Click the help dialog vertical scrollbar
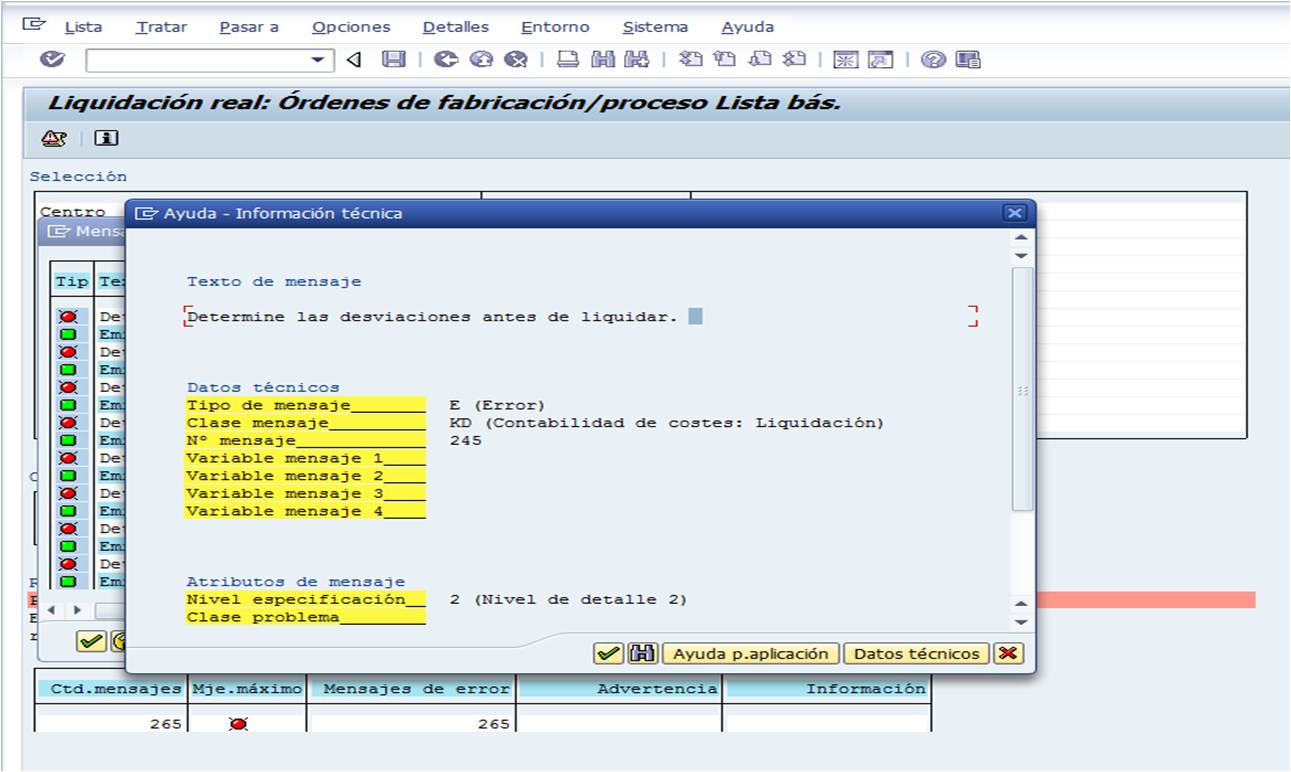The width and height of the screenshot is (1291, 772). click(1021, 390)
